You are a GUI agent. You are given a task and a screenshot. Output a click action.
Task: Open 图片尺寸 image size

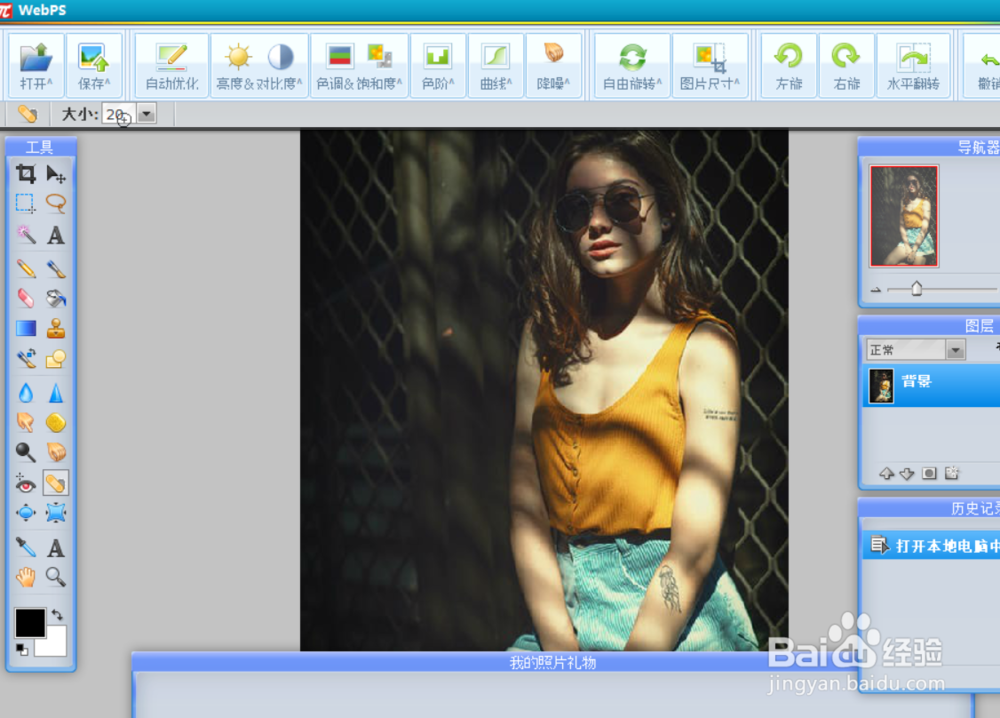point(710,66)
